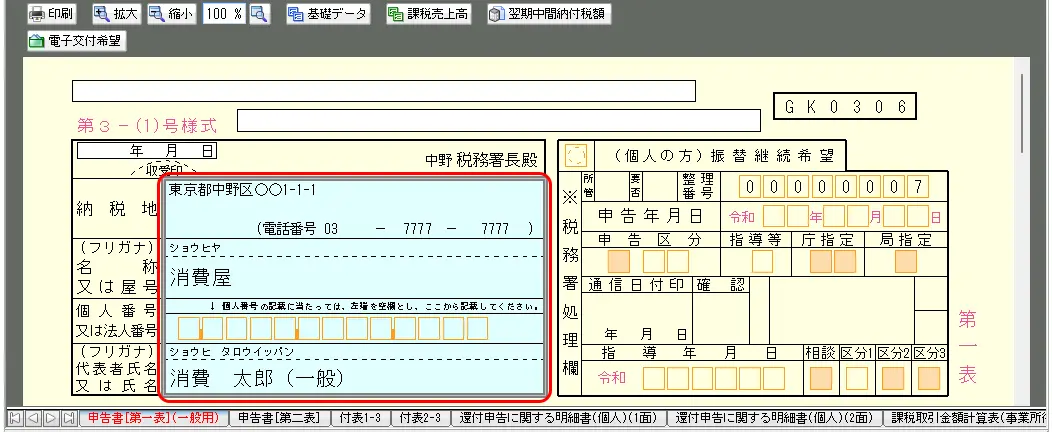Jump to the last sheet tab arrow
1052x432 pixels.
click(x=67, y=418)
